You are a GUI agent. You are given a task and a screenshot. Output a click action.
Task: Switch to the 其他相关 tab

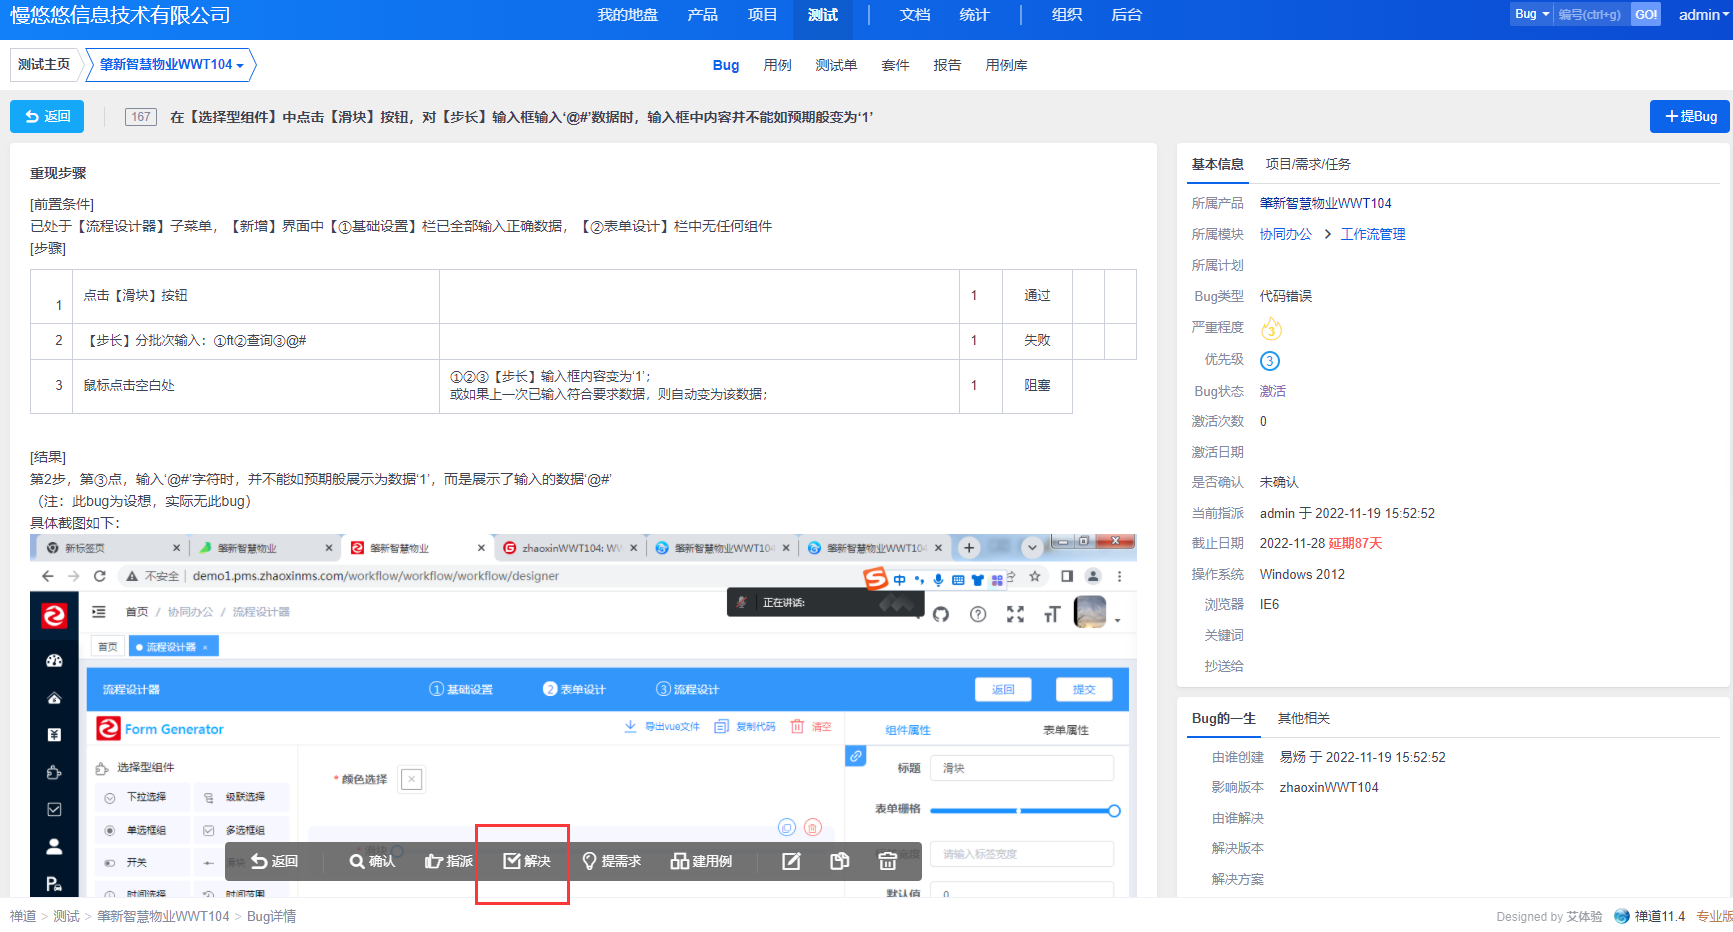pyautogui.click(x=1303, y=718)
